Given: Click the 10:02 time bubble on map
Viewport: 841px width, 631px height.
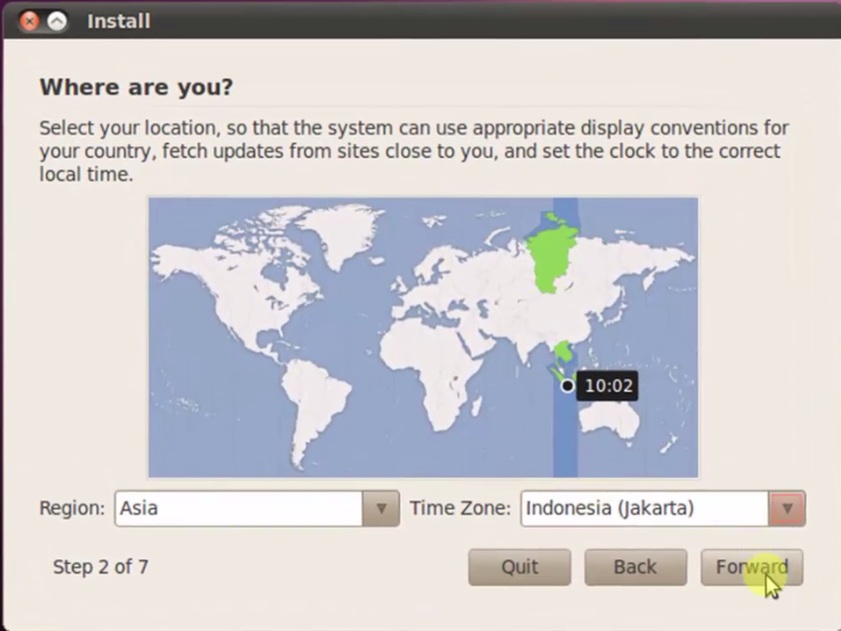Looking at the screenshot, I should [x=608, y=385].
